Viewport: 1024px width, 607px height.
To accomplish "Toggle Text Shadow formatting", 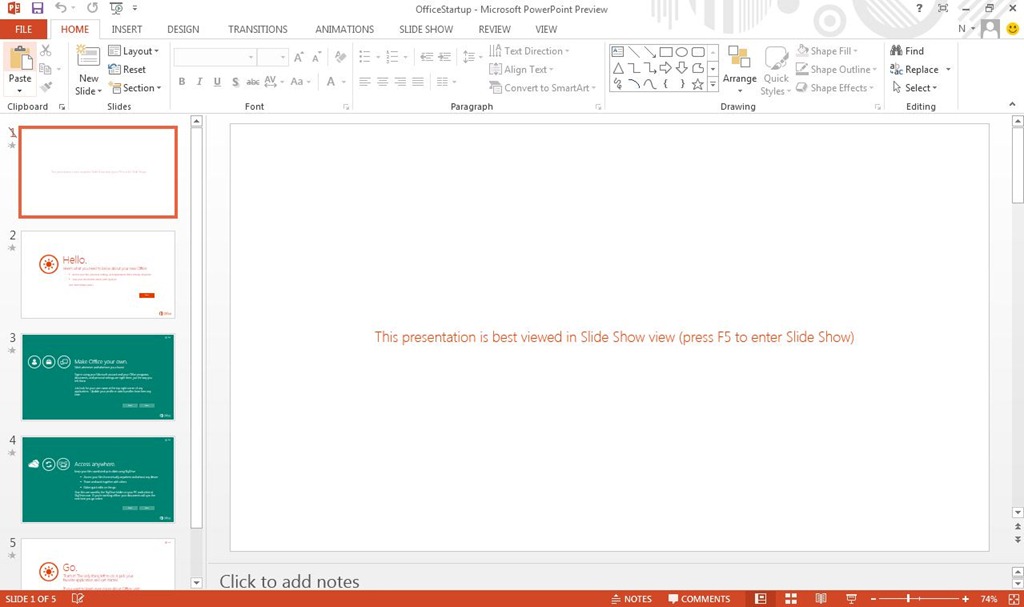I will pos(235,82).
